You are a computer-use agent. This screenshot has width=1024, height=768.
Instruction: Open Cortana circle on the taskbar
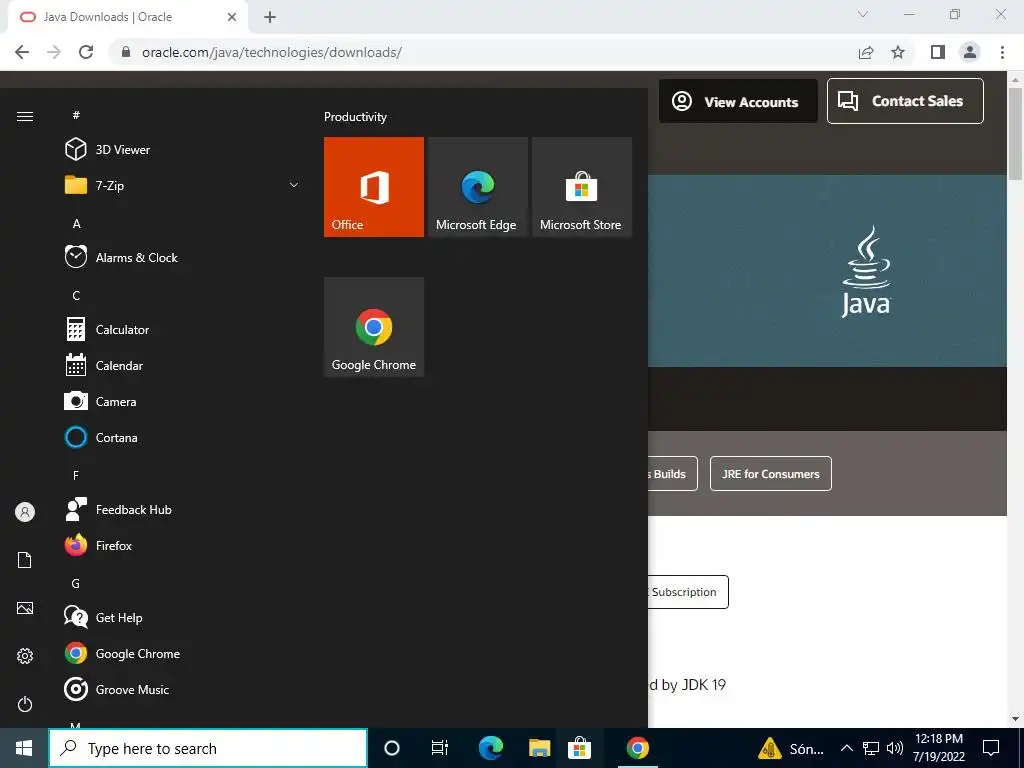(392, 748)
